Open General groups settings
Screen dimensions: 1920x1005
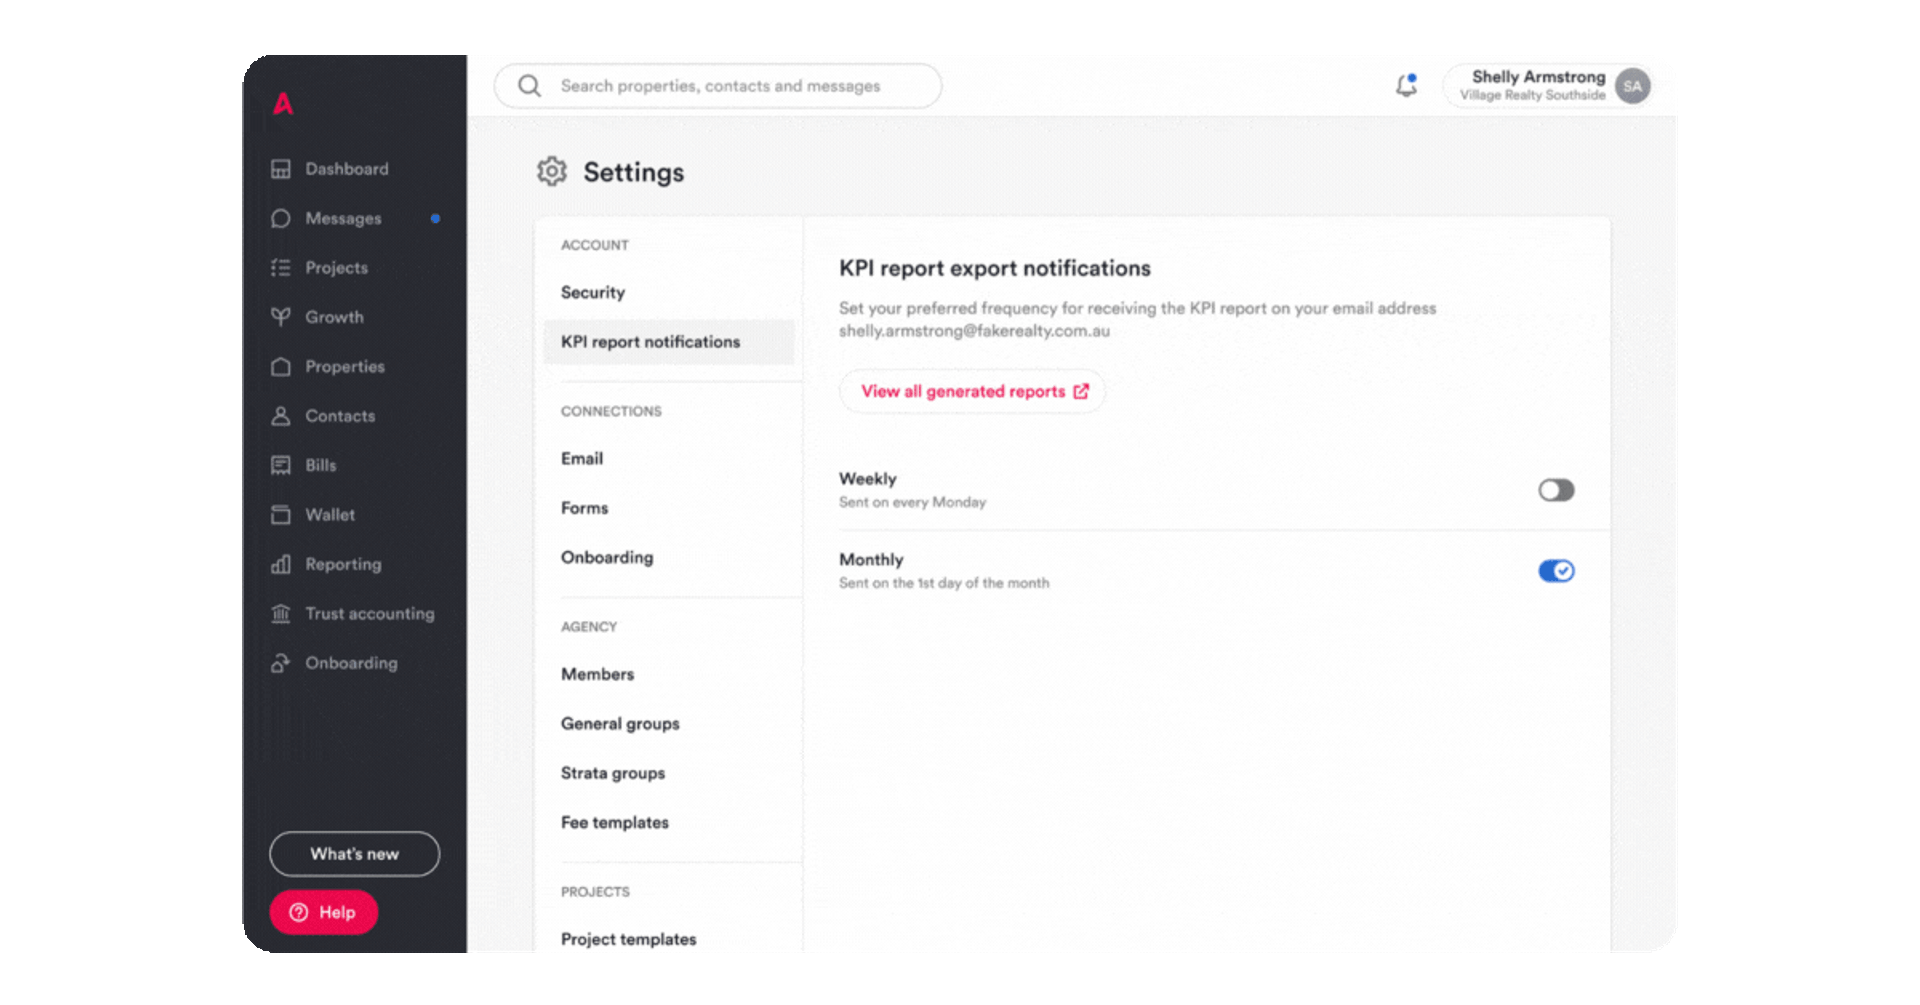(x=620, y=724)
